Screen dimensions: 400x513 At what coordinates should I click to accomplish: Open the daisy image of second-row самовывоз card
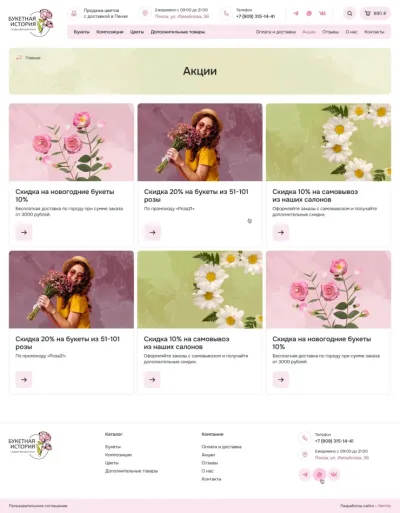tap(200, 290)
